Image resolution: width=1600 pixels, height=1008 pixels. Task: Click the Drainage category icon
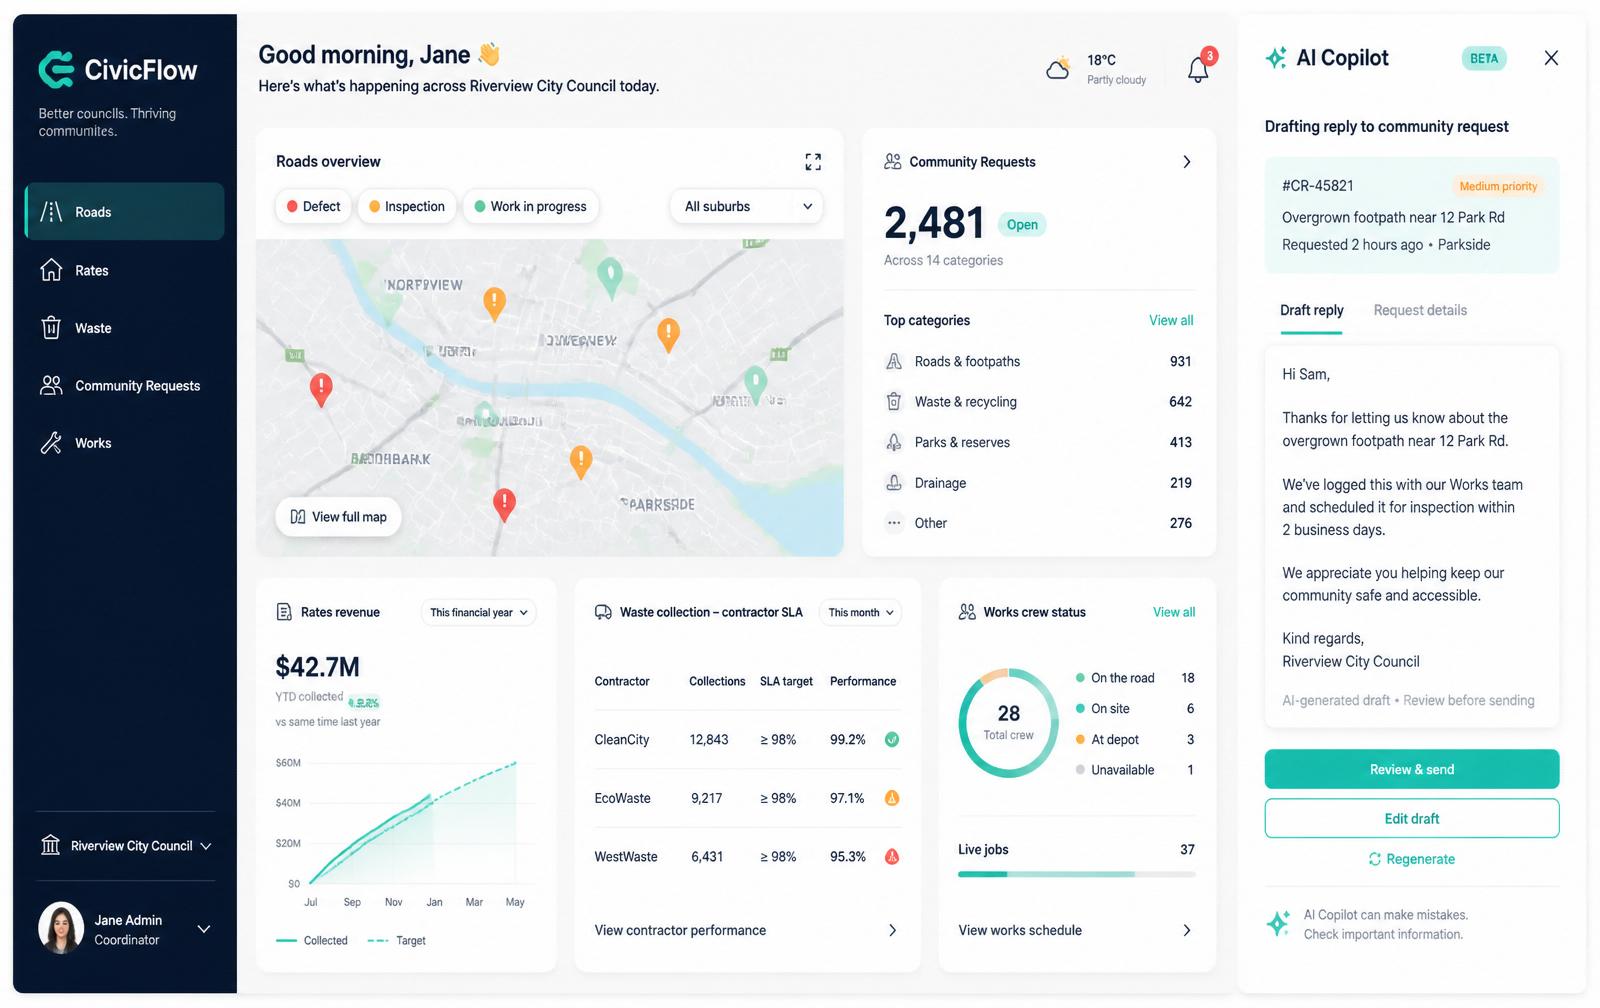pyautogui.click(x=894, y=483)
